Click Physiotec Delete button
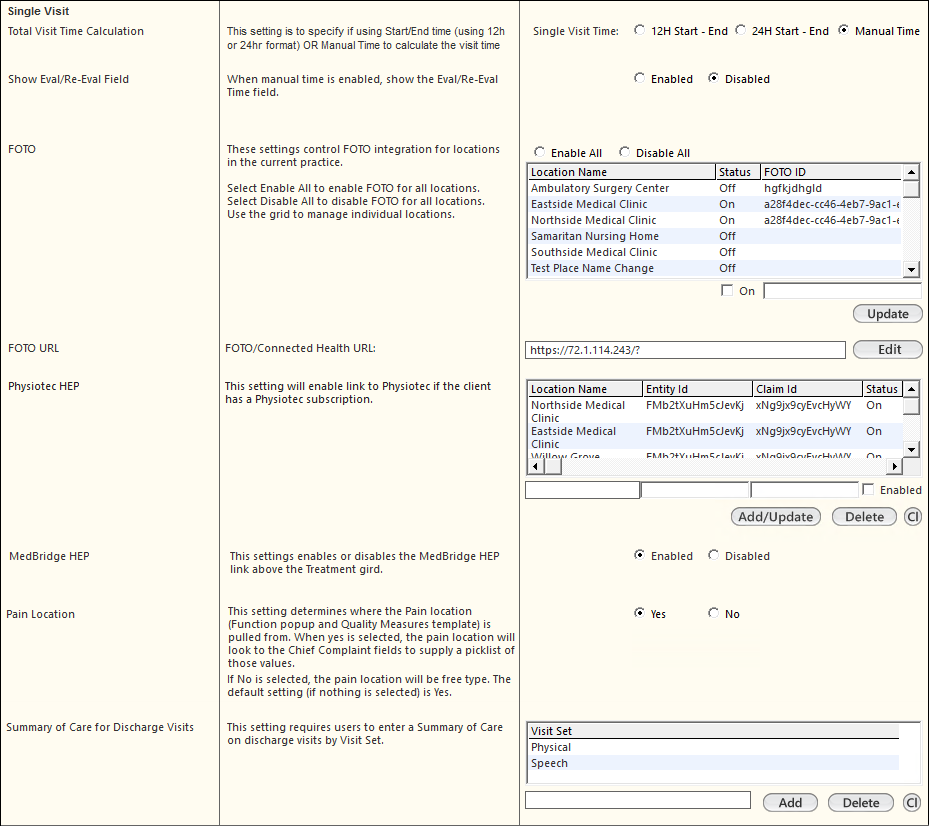Screen dimensions: 929x826 tap(864, 517)
